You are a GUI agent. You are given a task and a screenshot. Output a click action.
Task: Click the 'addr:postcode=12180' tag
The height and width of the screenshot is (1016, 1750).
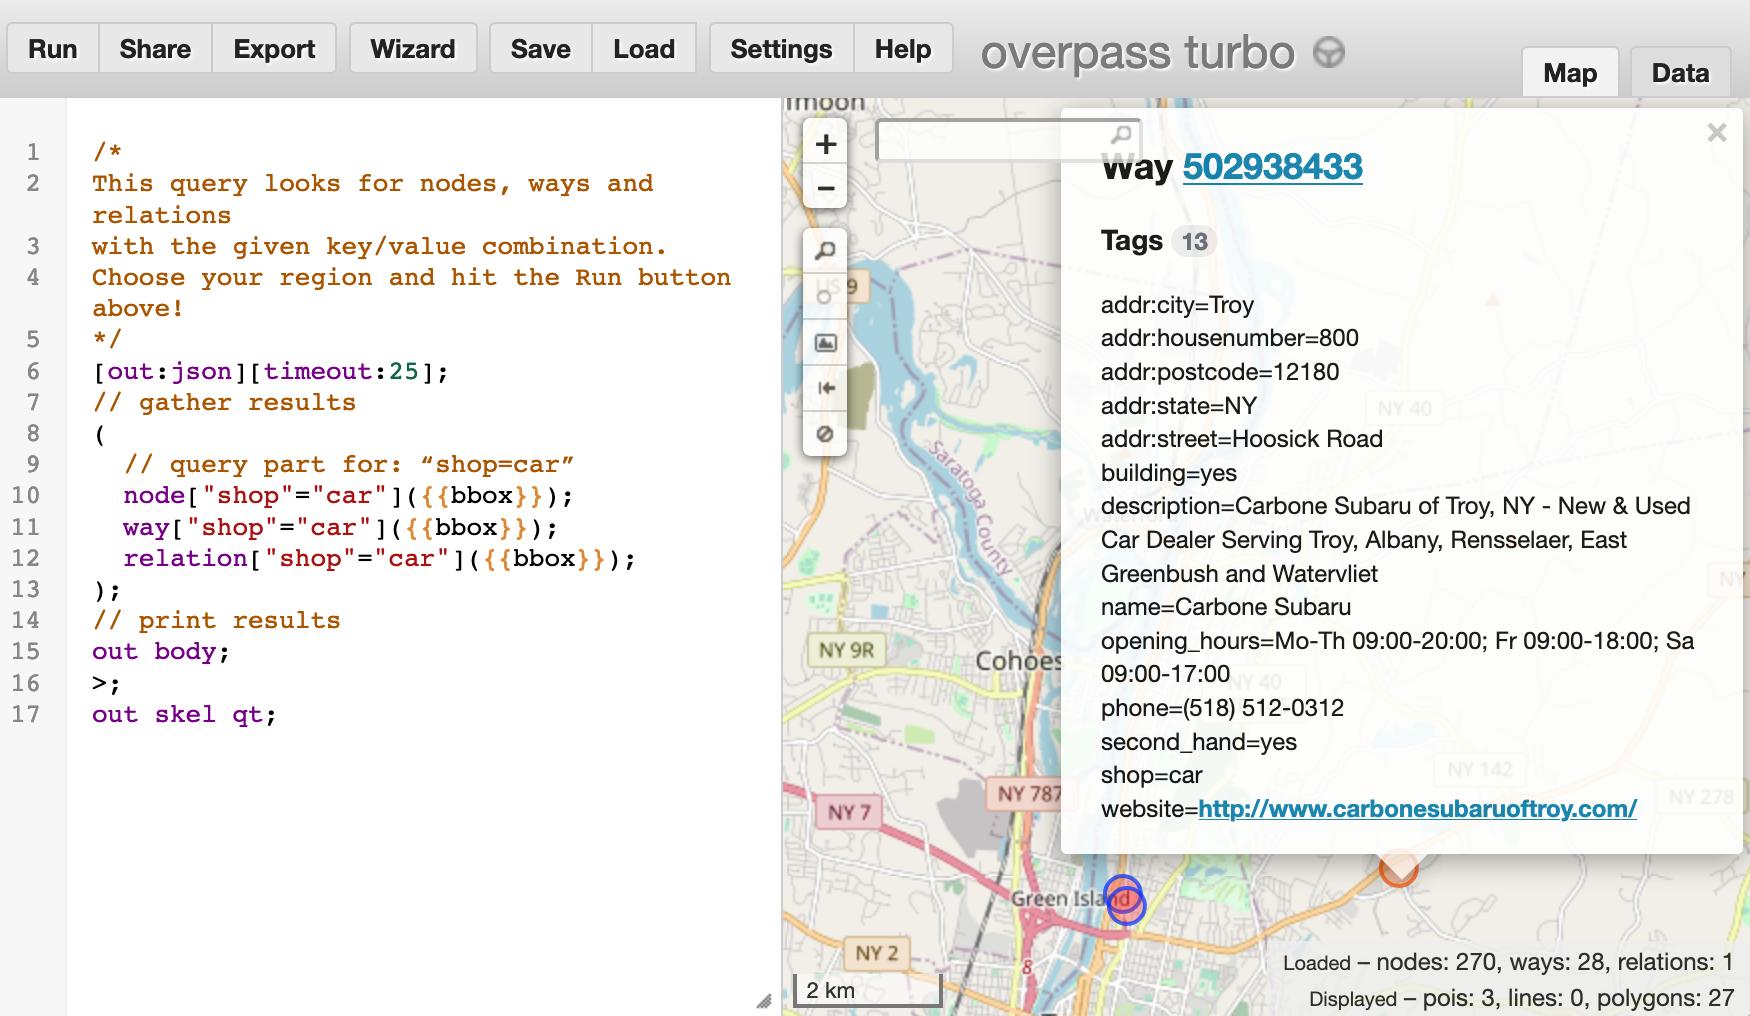[x=1220, y=372]
